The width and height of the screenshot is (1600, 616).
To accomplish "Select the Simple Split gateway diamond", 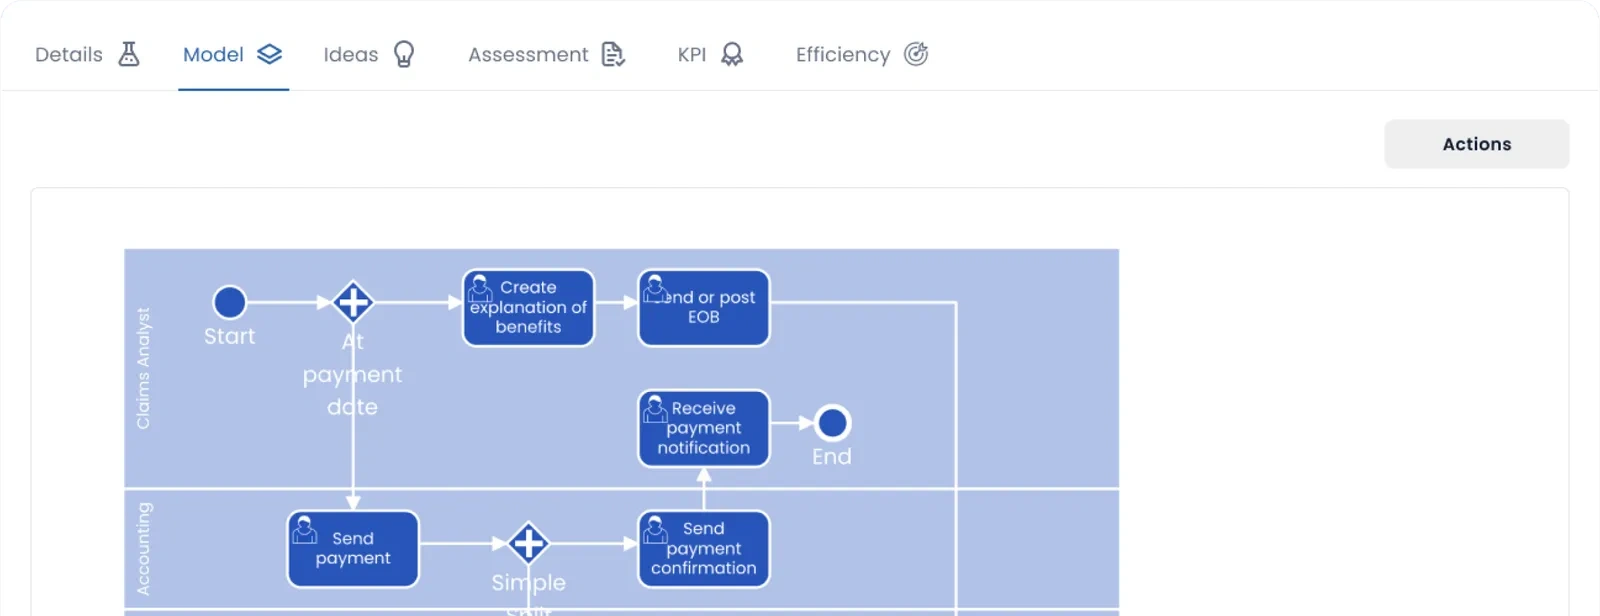I will point(528,544).
